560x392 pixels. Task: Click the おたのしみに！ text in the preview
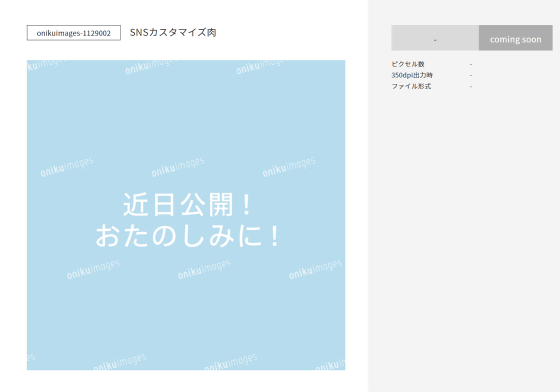pyautogui.click(x=188, y=236)
